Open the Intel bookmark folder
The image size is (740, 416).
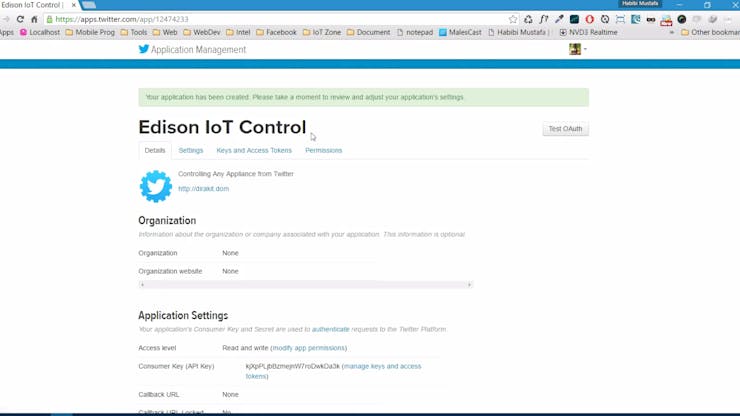[x=238, y=33]
